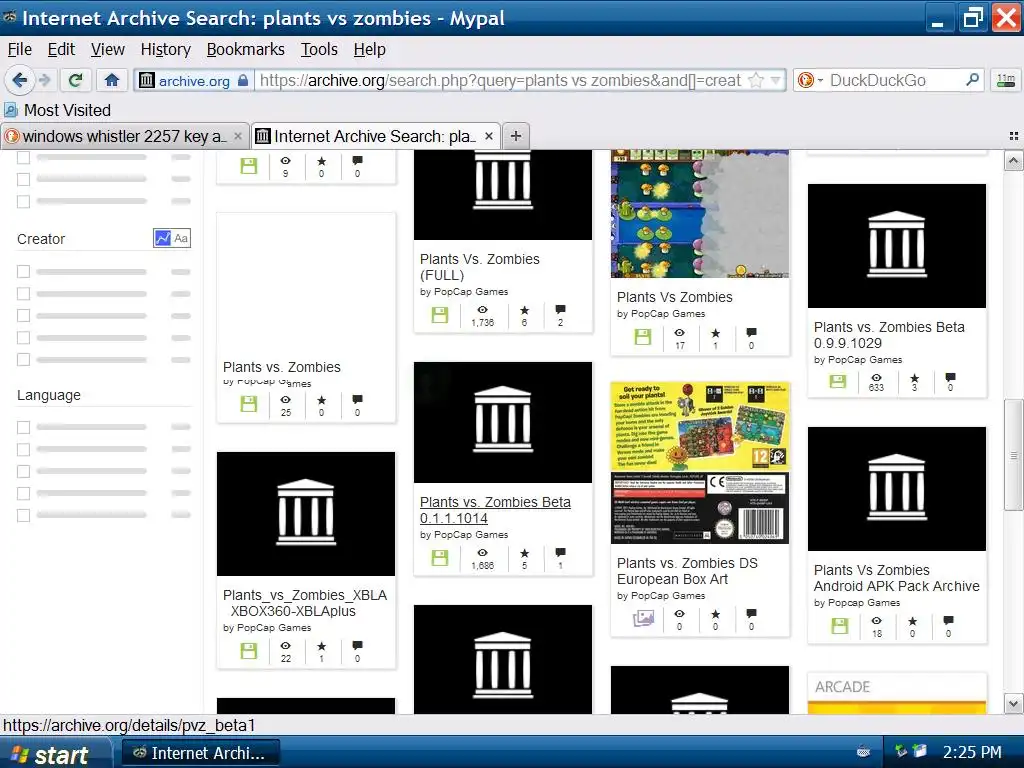Open the View menu
The width and height of the screenshot is (1024, 768).
(x=108, y=50)
